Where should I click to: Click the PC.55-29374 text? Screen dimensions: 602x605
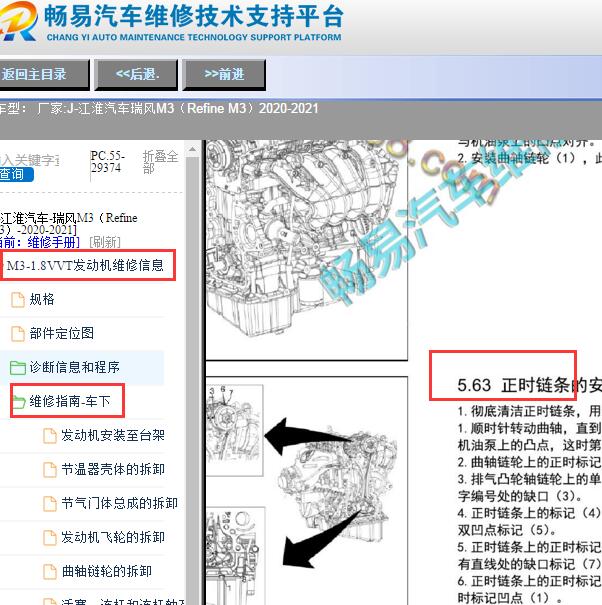[x=107, y=162]
